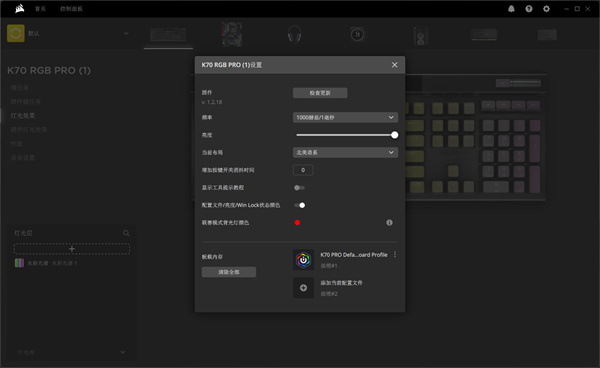Viewport: 600px width, 368px height.
Task: Click the info icon beside backlight color
Action: click(x=389, y=223)
